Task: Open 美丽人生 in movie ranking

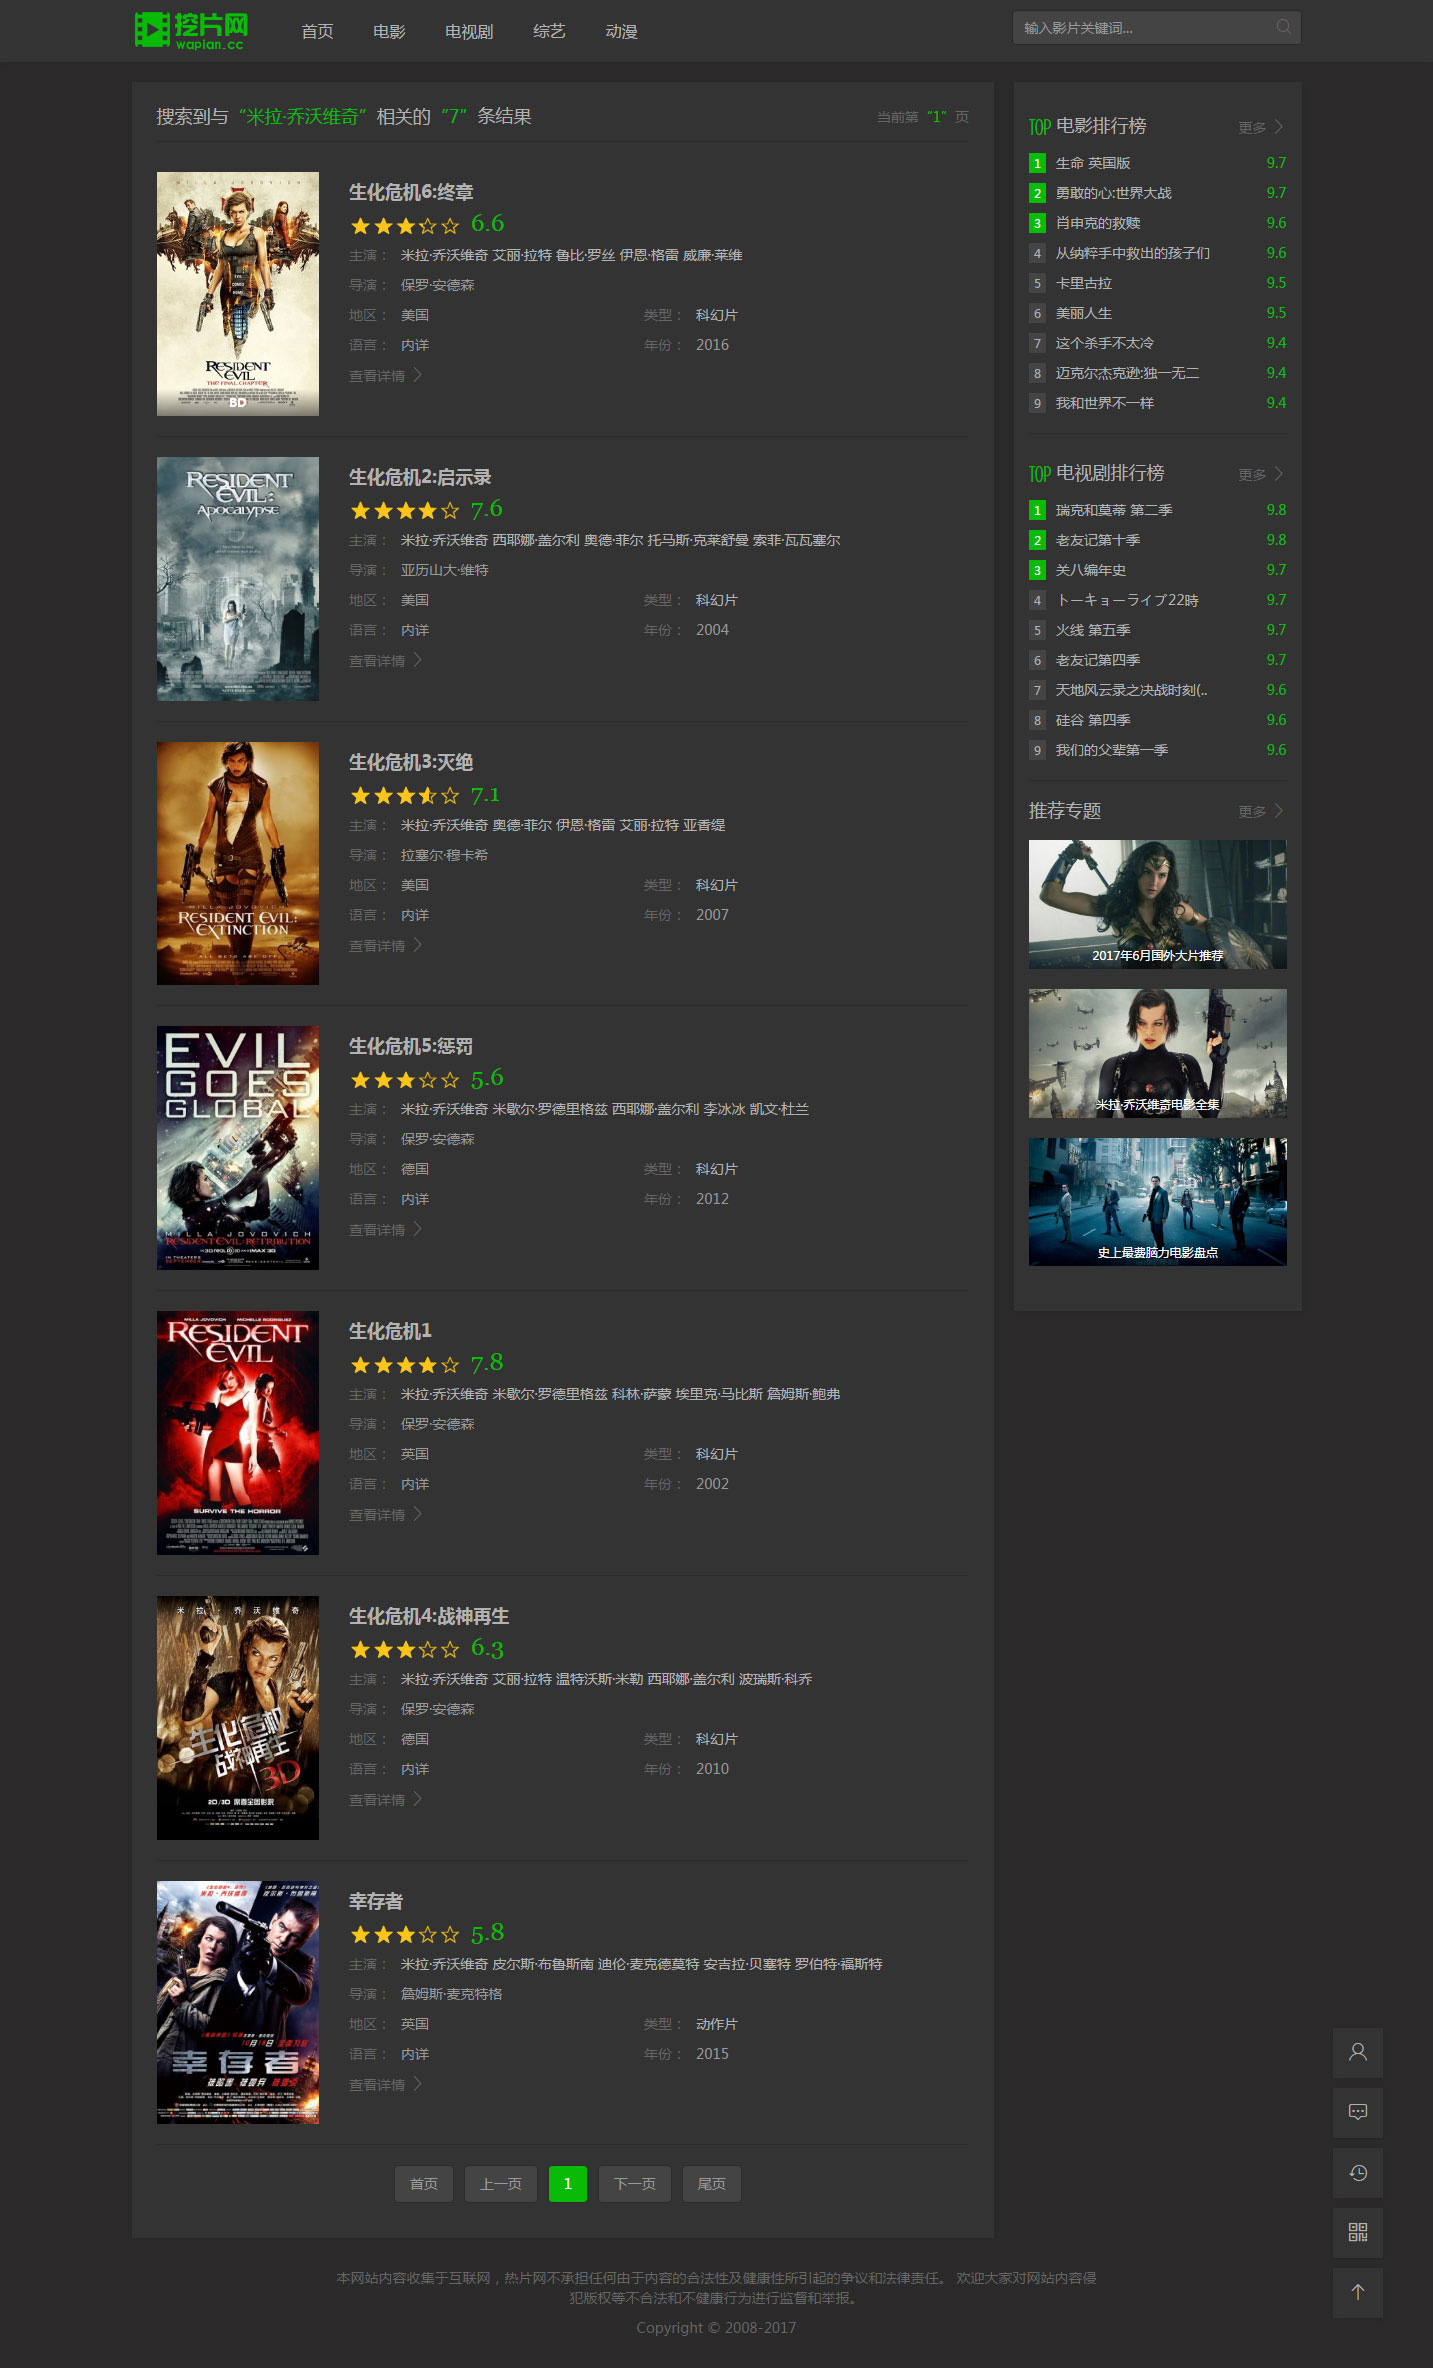Action: coord(1084,313)
